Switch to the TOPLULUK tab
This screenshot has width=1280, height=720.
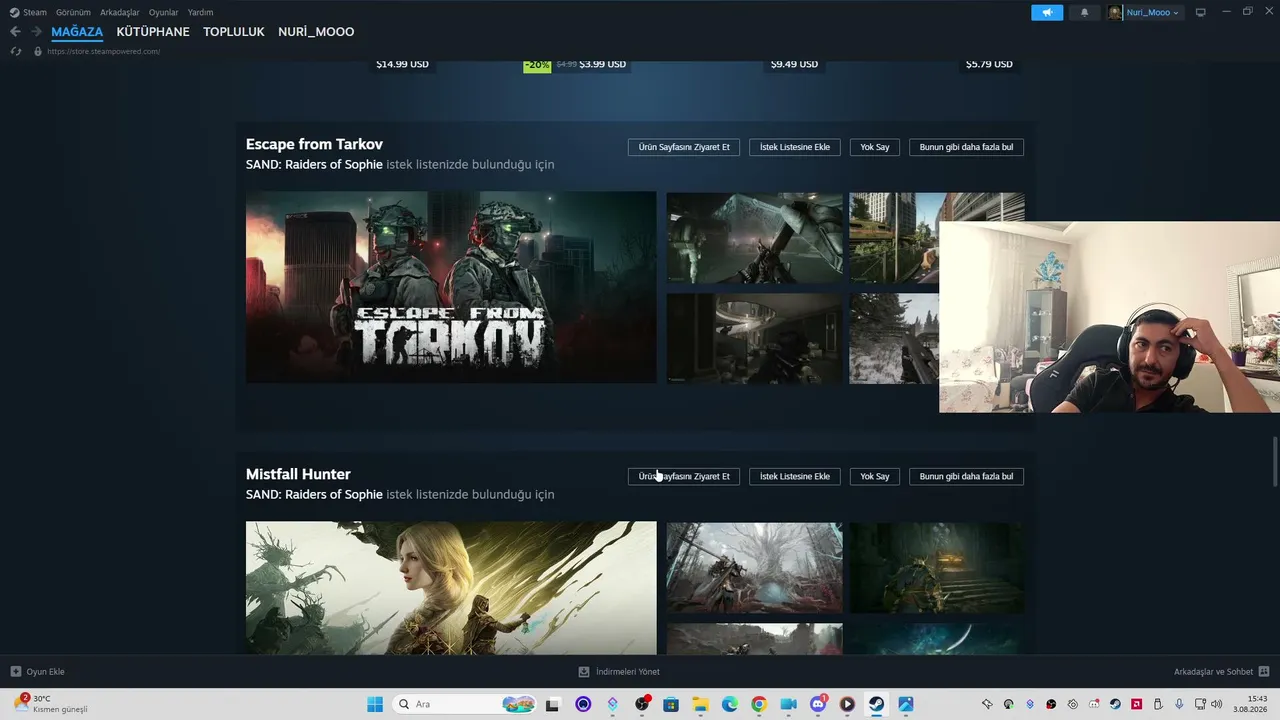click(234, 32)
